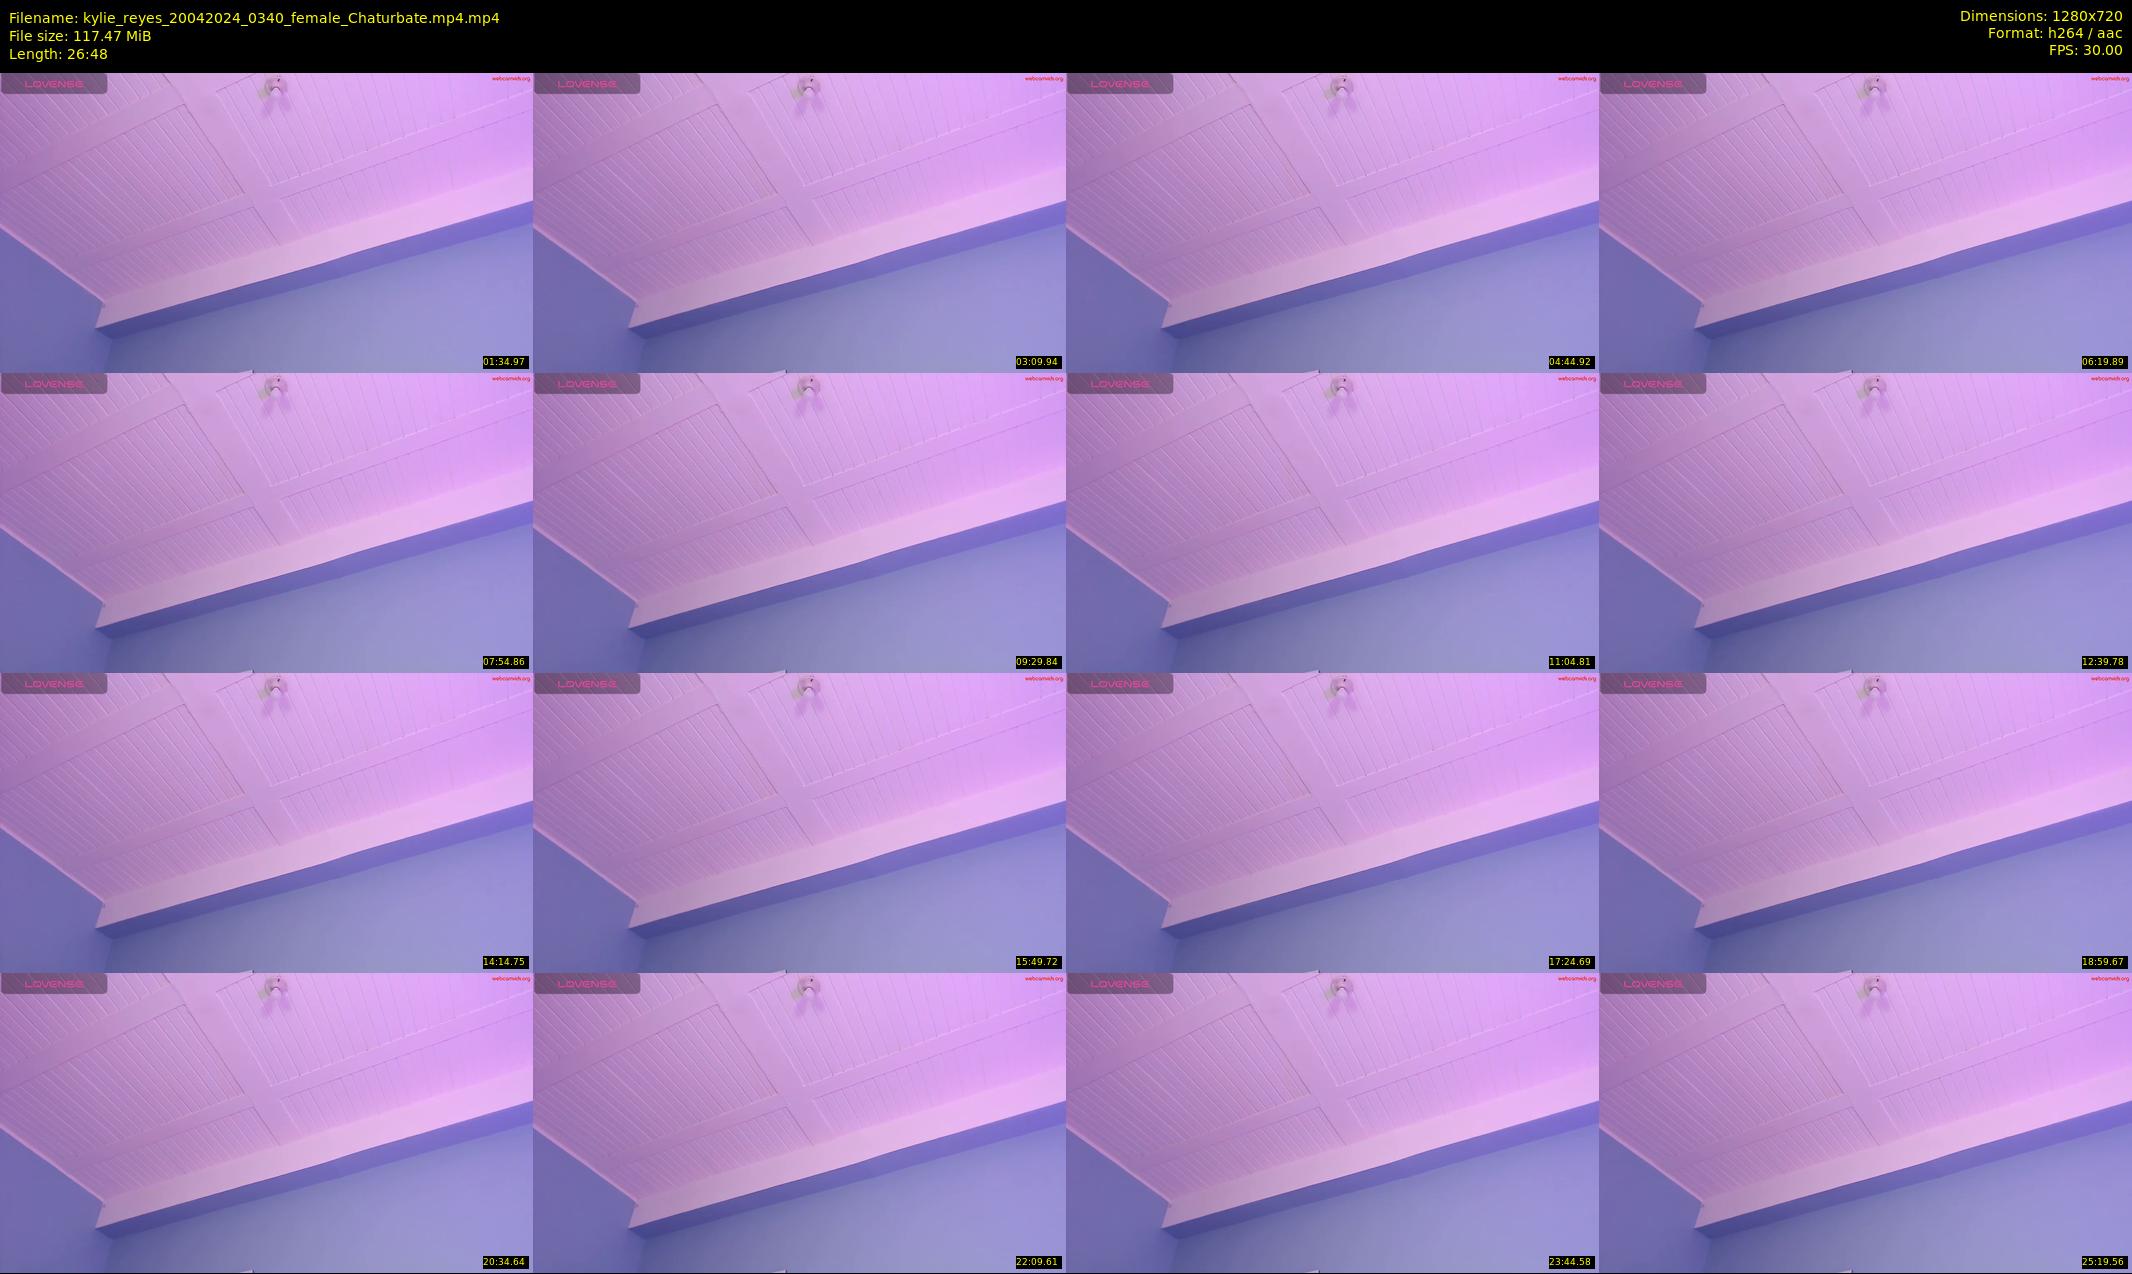The height and width of the screenshot is (1274, 2132).
Task: Open the frame at 12:39.78
Action: point(1865,522)
